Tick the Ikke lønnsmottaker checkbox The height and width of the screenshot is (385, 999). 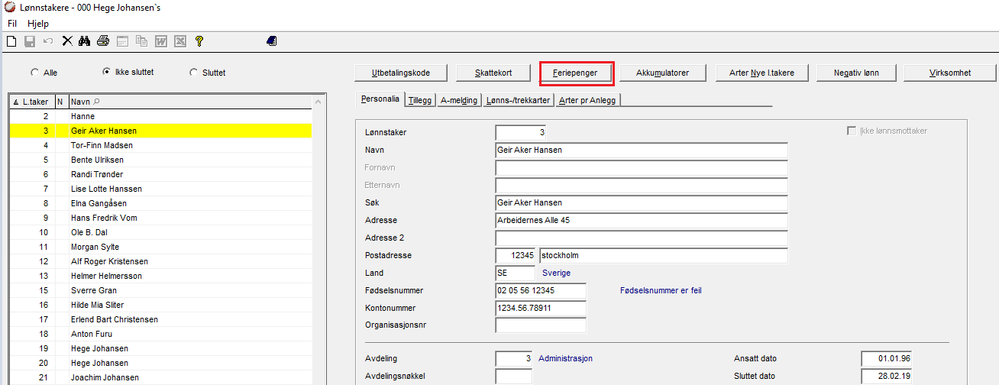click(851, 131)
